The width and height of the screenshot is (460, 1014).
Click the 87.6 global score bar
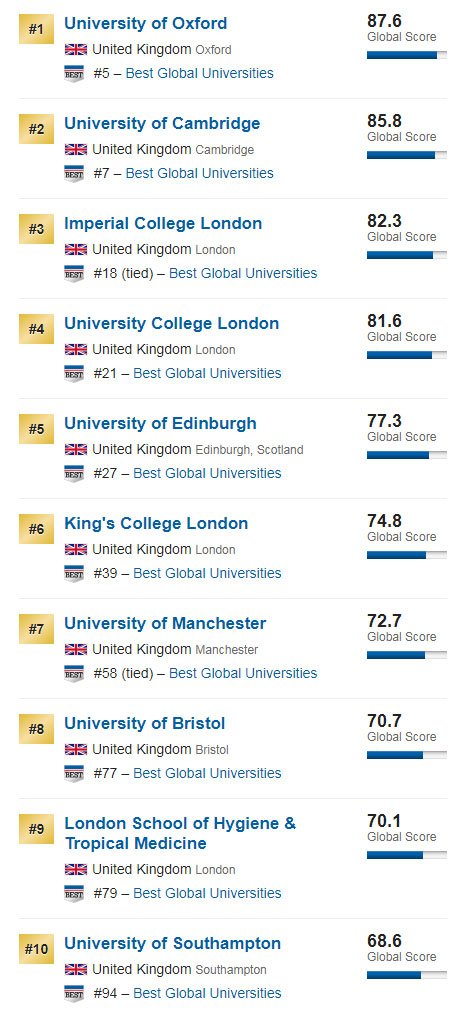406,55
